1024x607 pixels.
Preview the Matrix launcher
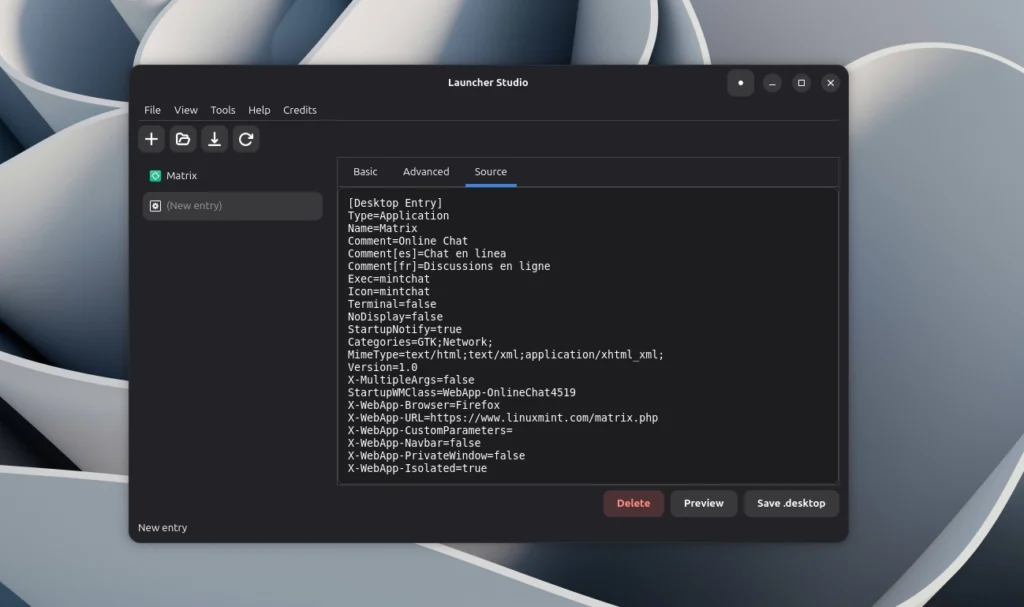(x=703, y=503)
